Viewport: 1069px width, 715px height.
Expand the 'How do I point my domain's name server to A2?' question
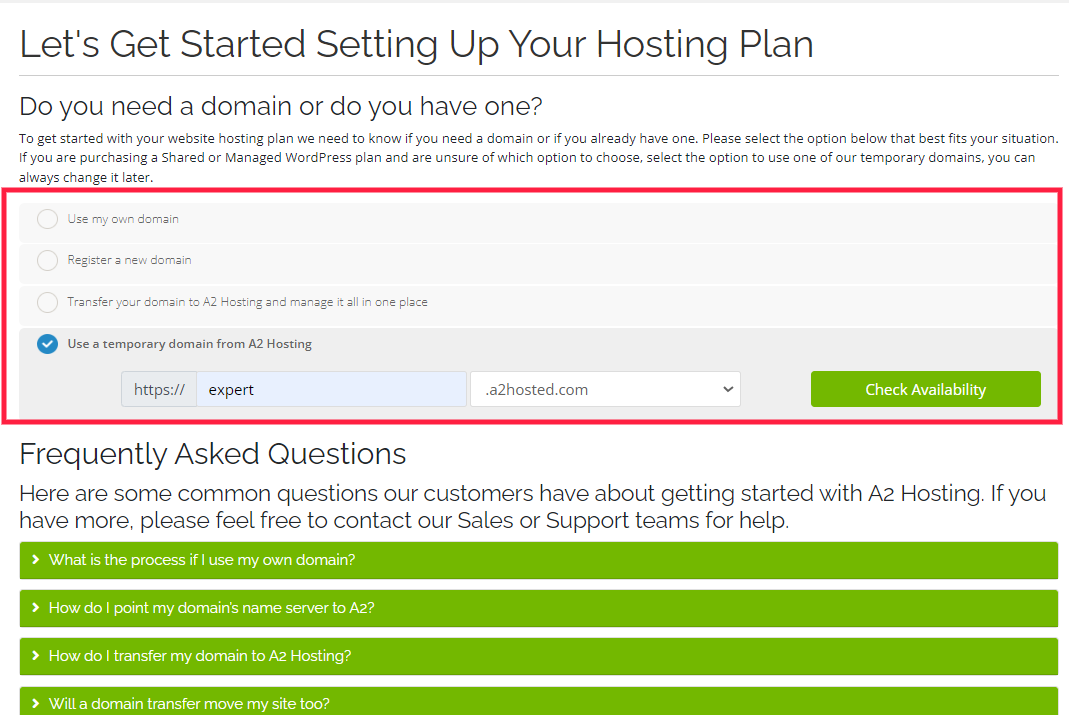539,608
